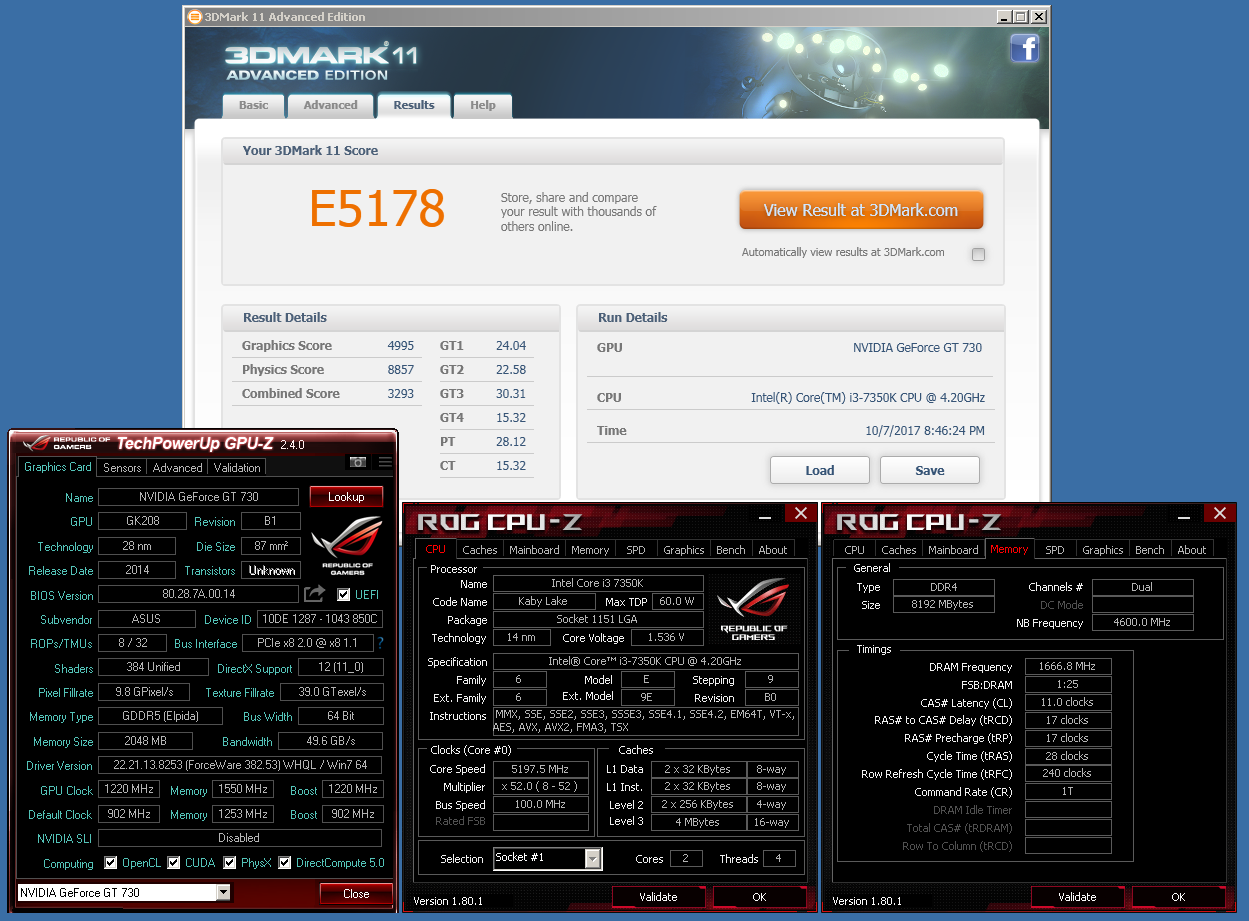Click the BIOS version share/export icon

pos(315,594)
